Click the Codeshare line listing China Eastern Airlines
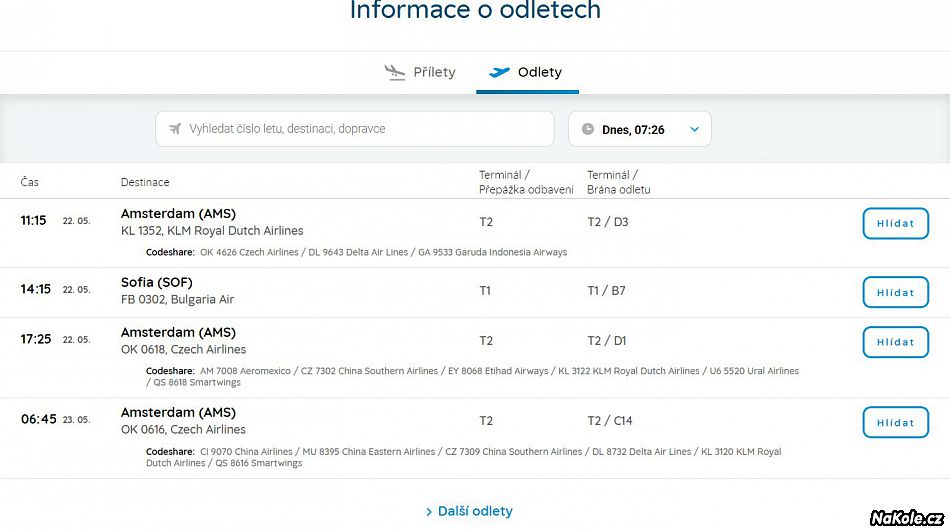 [x=463, y=457]
